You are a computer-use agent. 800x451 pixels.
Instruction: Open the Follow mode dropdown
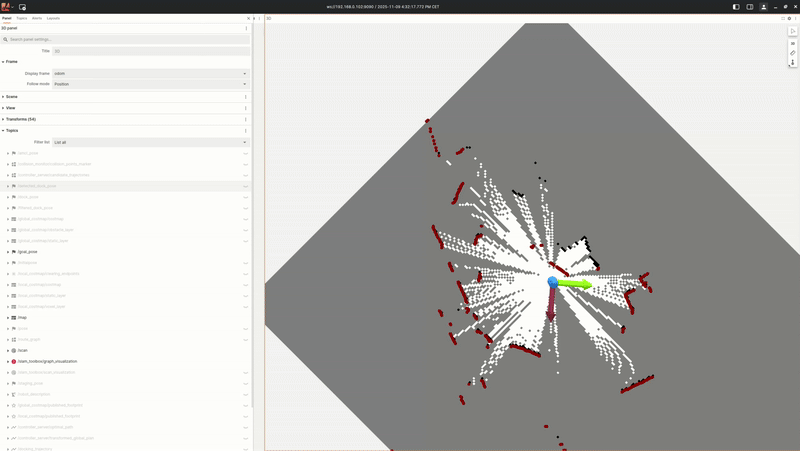coord(150,84)
